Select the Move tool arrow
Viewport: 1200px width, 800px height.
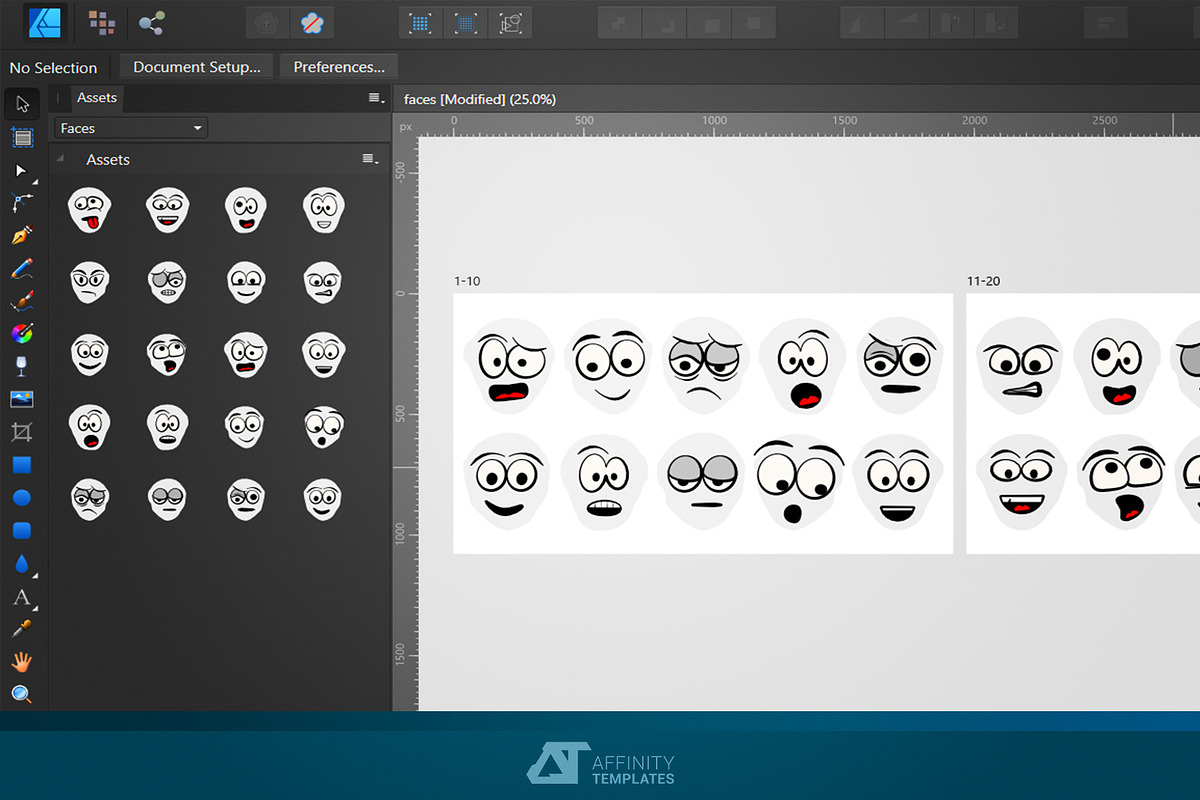[x=22, y=103]
